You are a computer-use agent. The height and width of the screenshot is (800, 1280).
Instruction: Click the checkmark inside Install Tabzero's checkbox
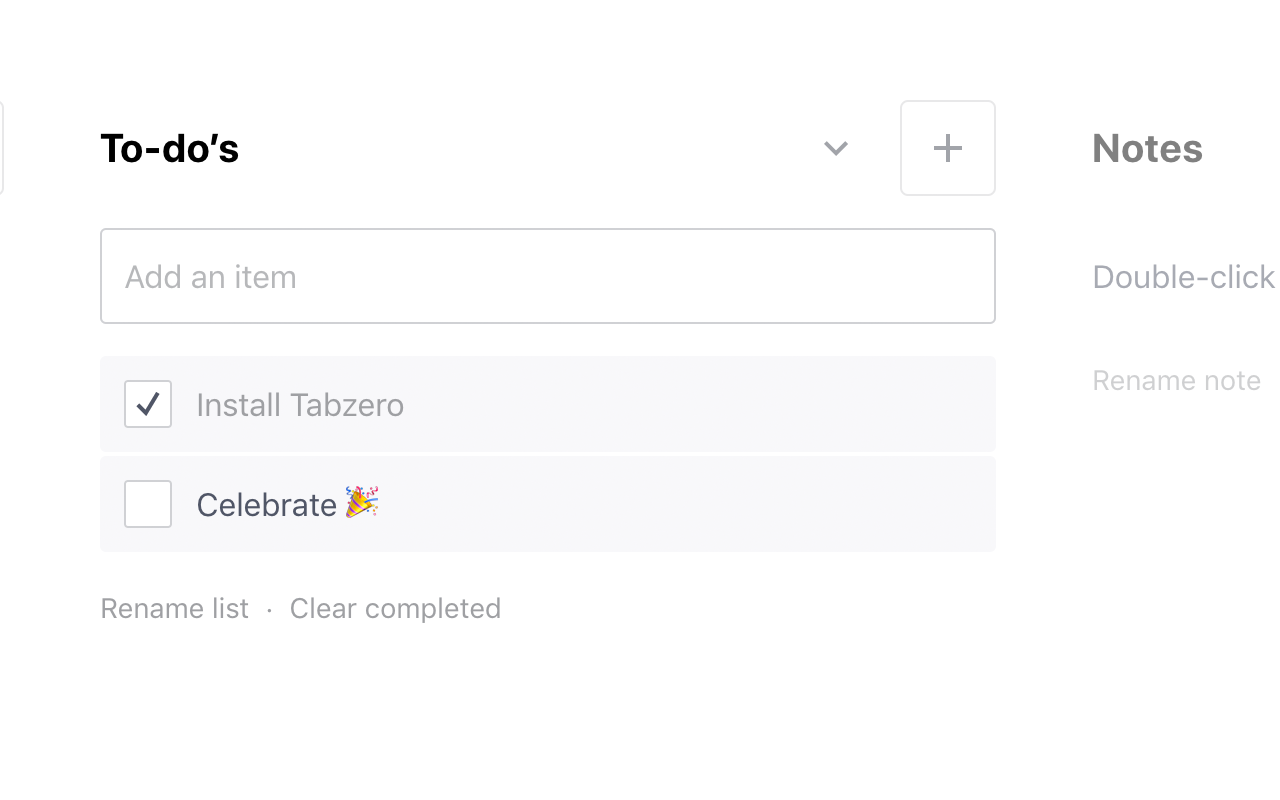147,404
